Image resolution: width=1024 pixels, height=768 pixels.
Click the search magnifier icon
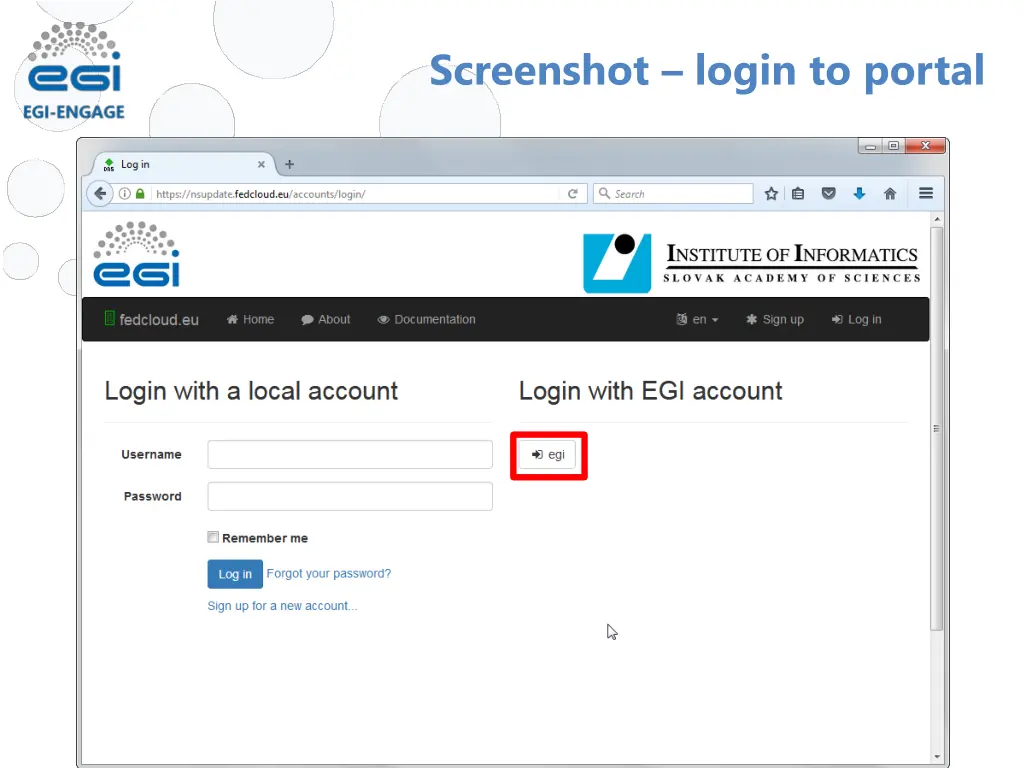point(604,193)
